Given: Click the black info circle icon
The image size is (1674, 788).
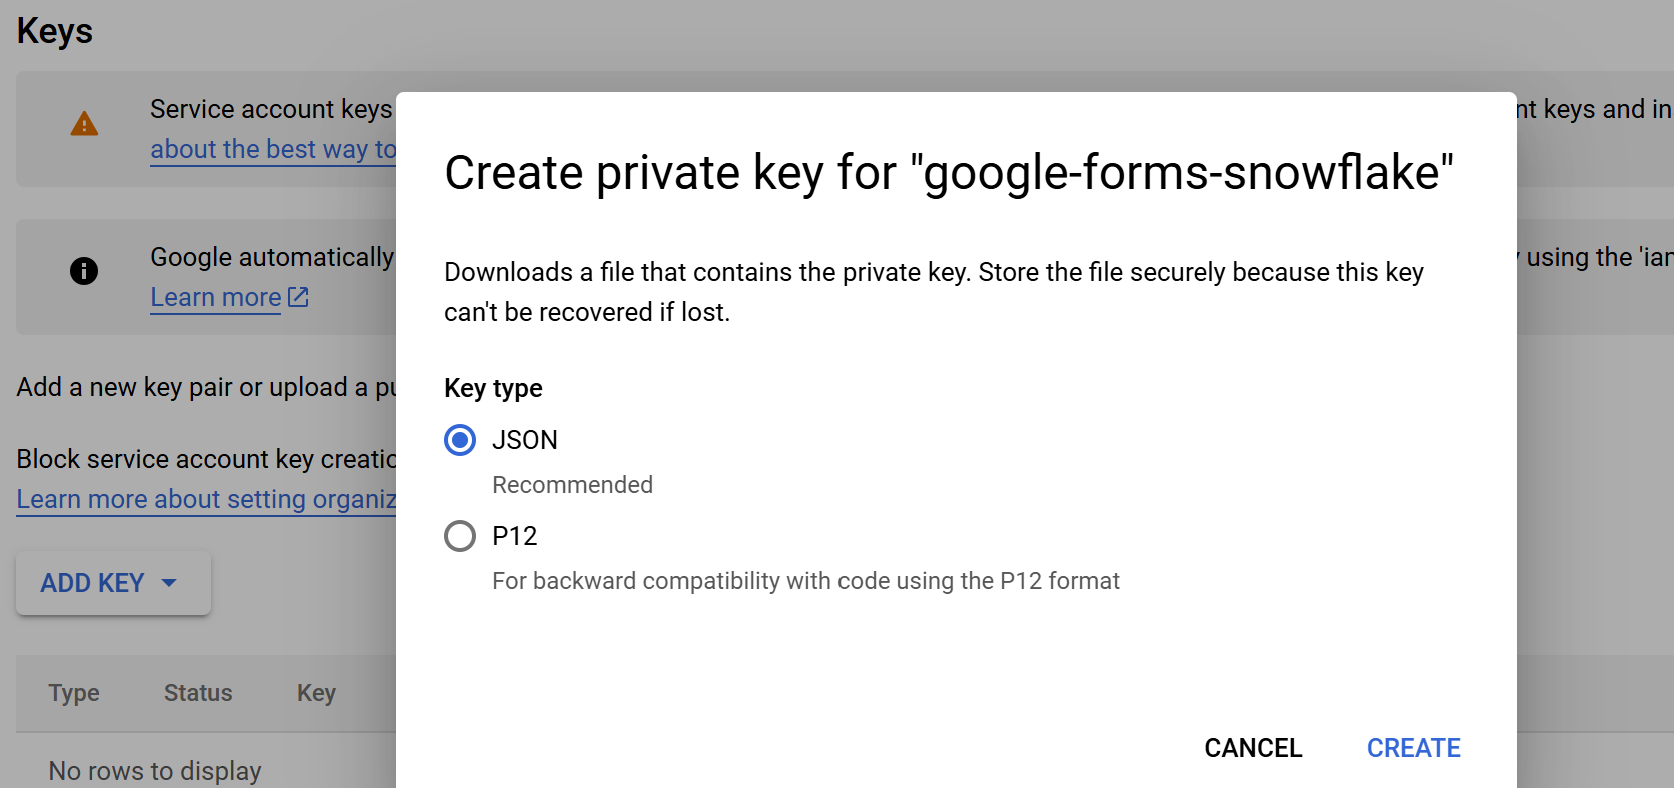Looking at the screenshot, I should tap(84, 271).
